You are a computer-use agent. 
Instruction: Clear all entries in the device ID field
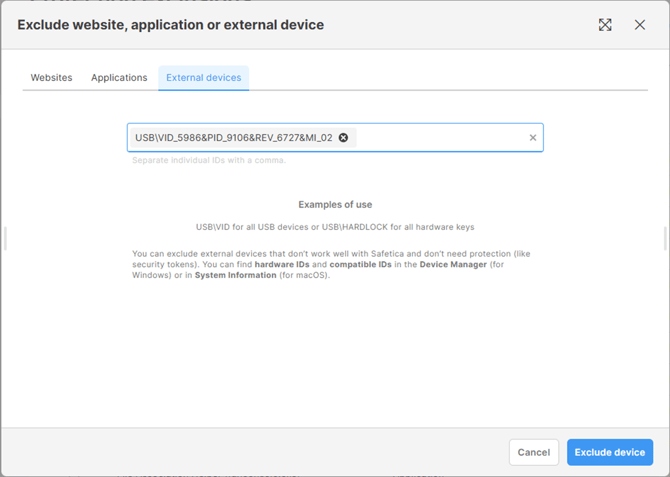tap(533, 138)
